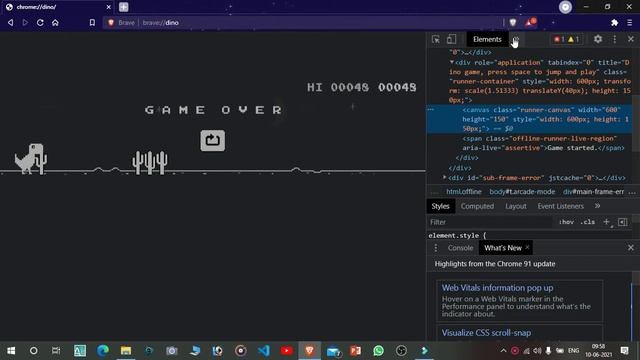This screenshot has height=360, width=640.
Task: Toggle the computed styles sidebar icon
Action: coord(622,222)
